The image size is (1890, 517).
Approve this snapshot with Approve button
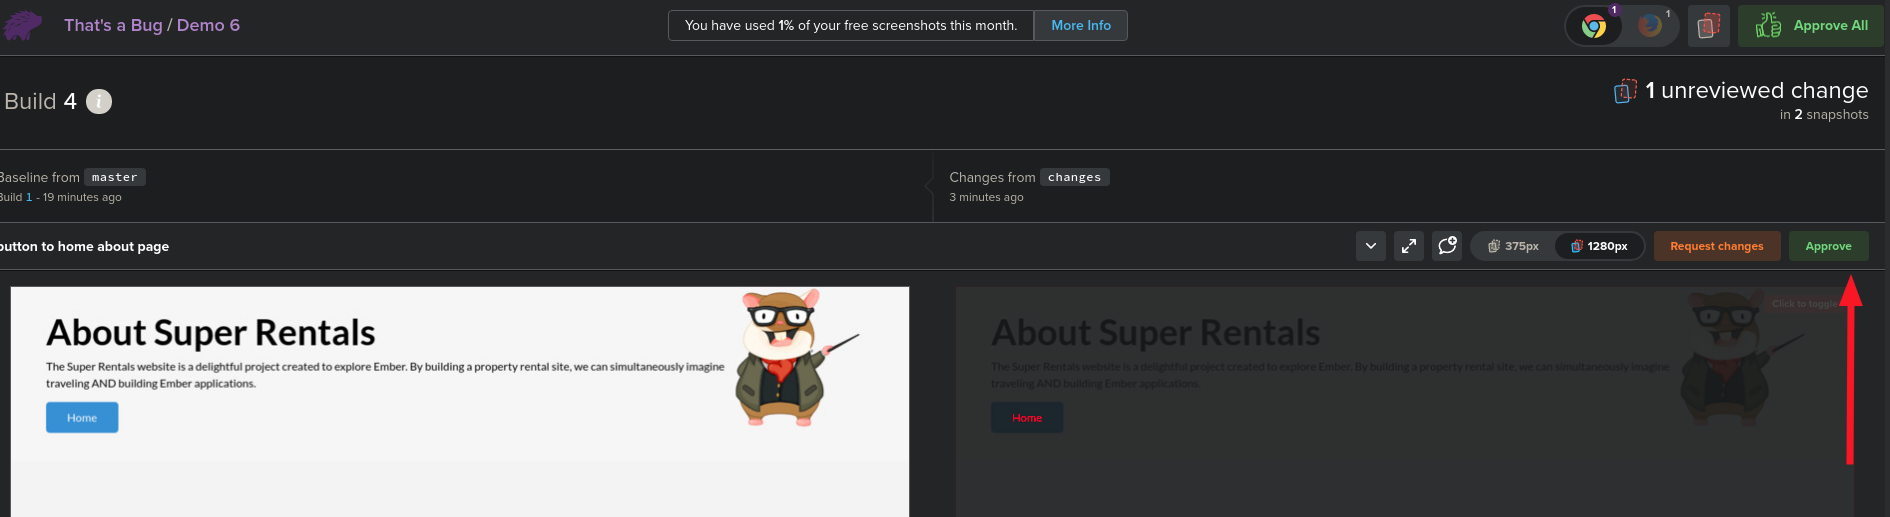pyautogui.click(x=1828, y=246)
